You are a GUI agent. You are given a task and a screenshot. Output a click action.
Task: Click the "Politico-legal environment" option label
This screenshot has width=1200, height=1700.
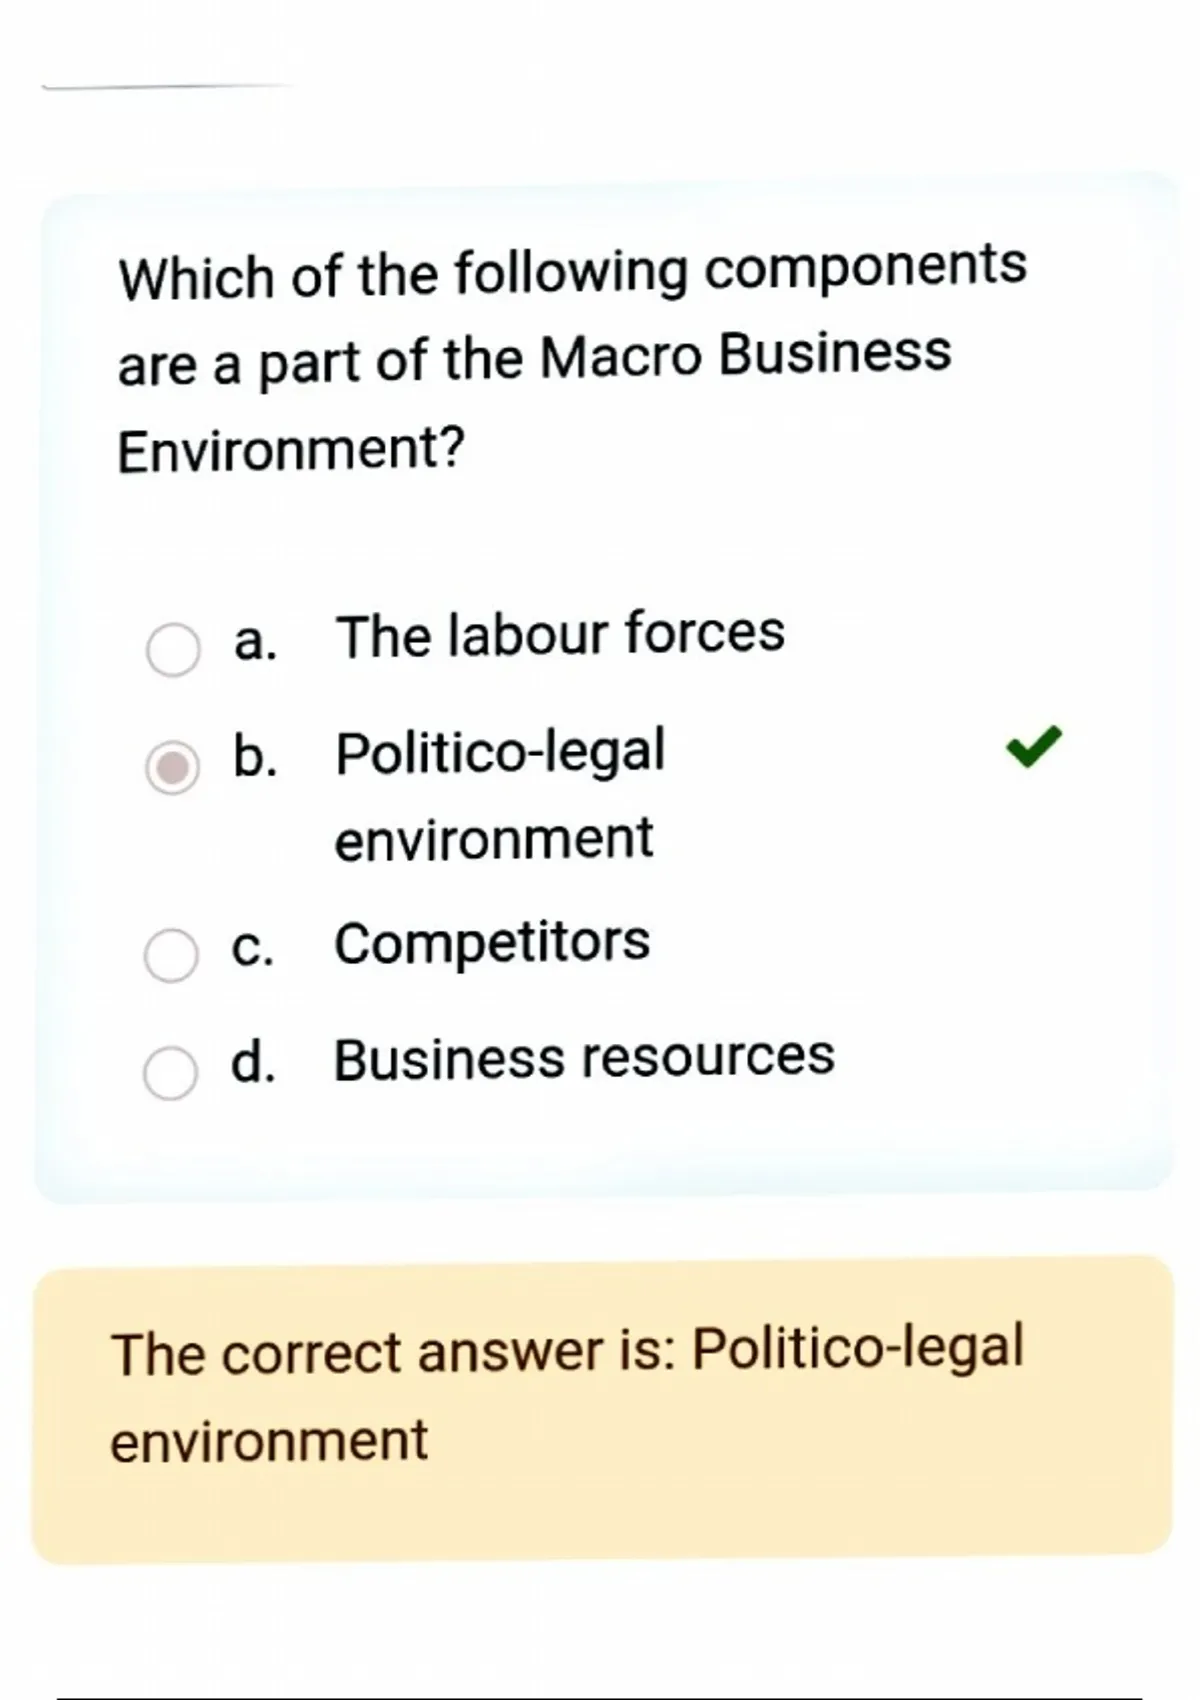(x=499, y=793)
